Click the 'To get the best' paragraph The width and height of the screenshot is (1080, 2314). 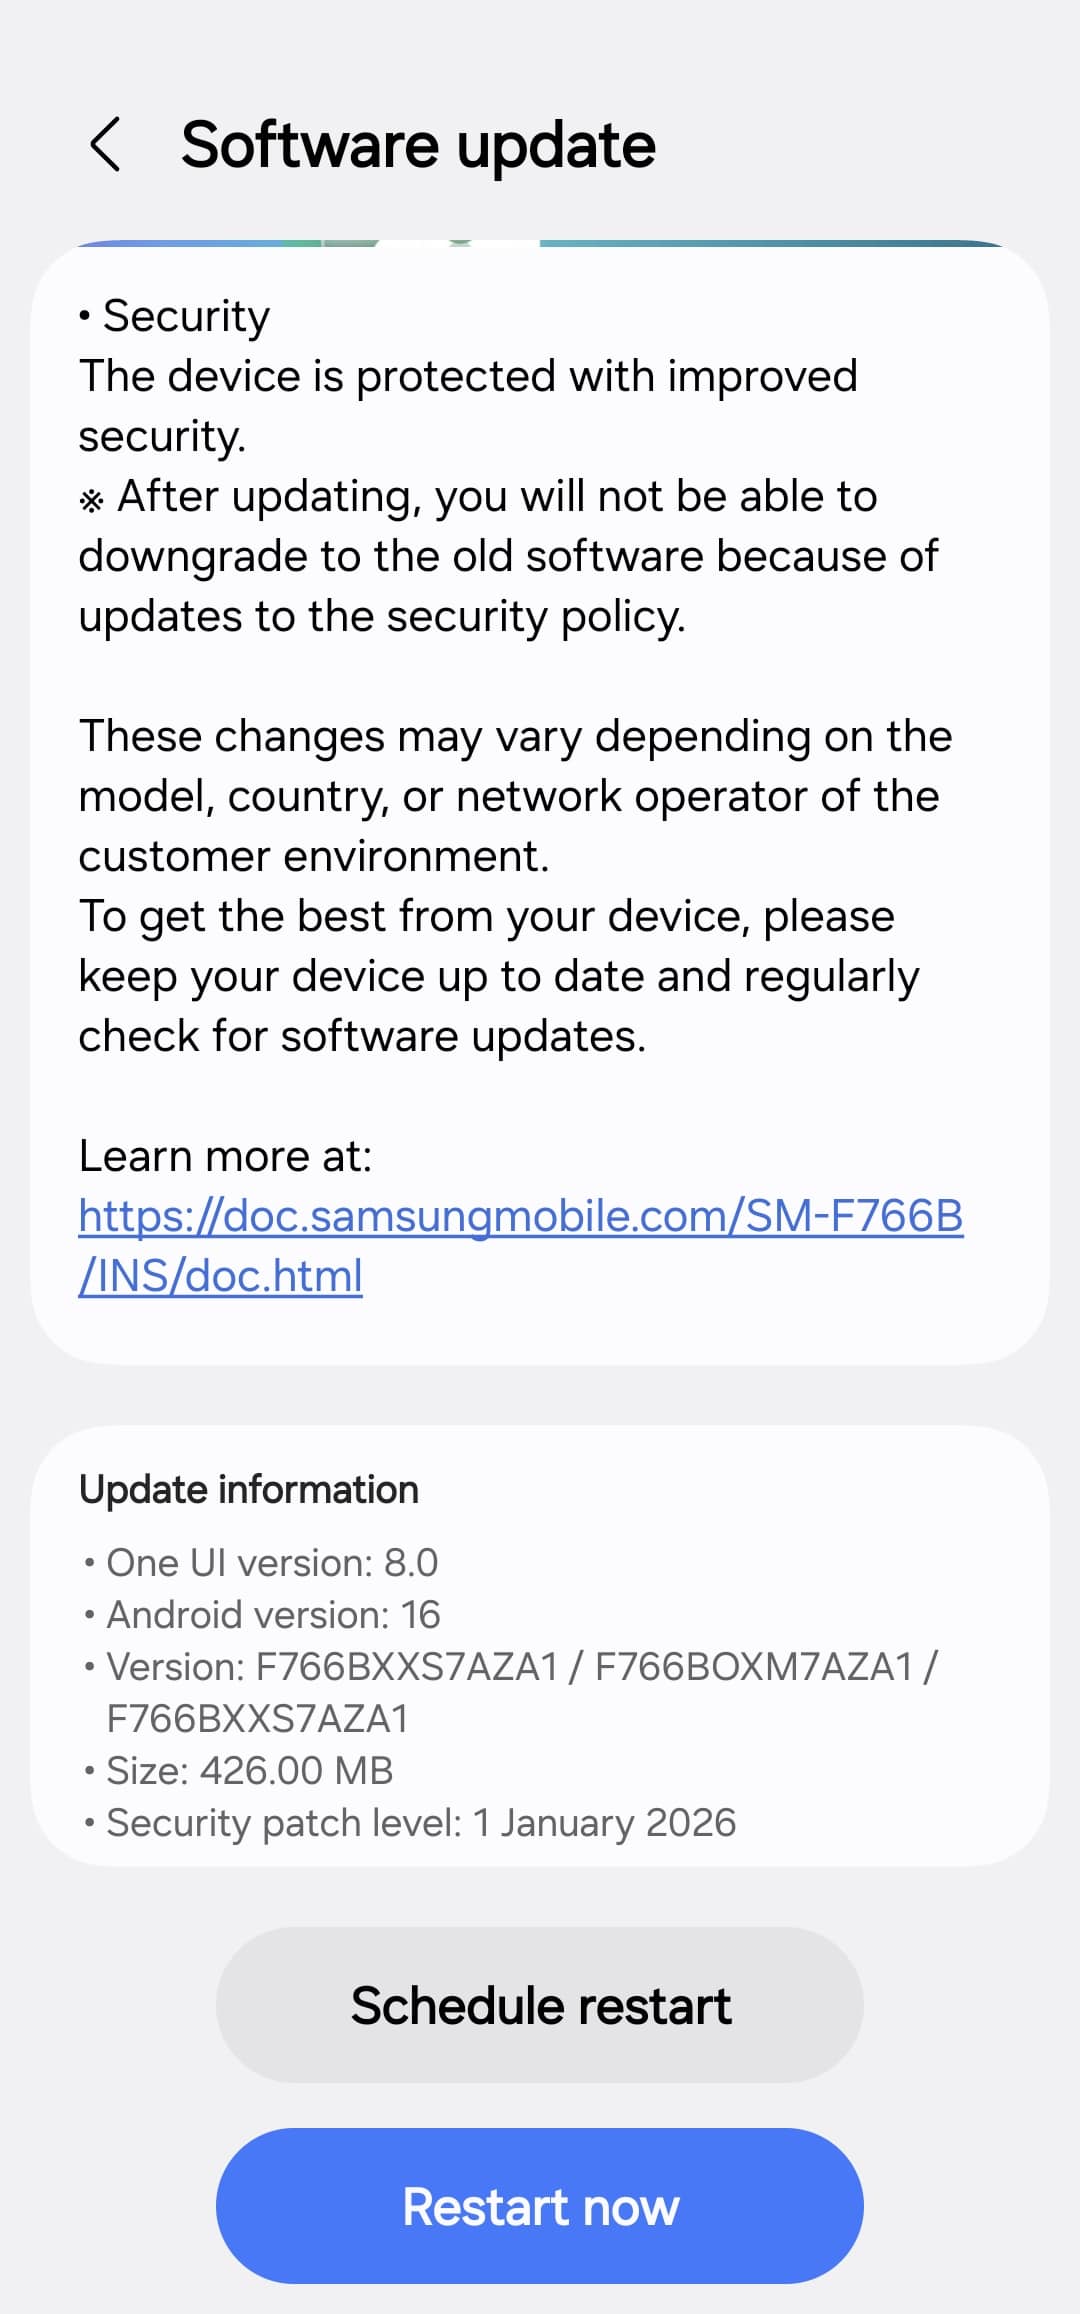pos(497,976)
